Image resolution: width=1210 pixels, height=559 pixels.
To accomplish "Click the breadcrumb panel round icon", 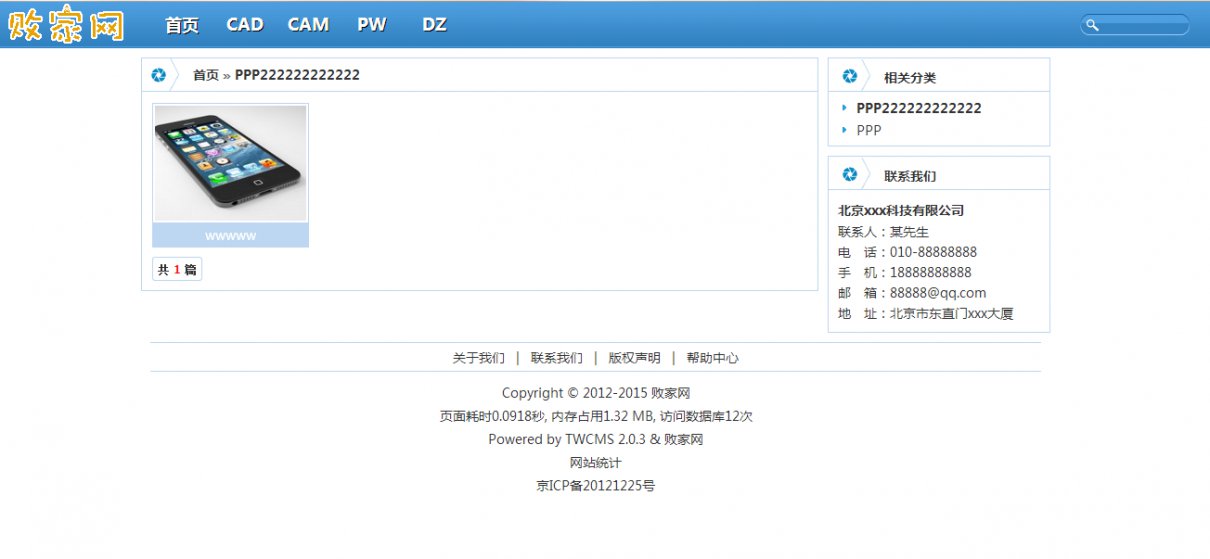I will (158, 75).
